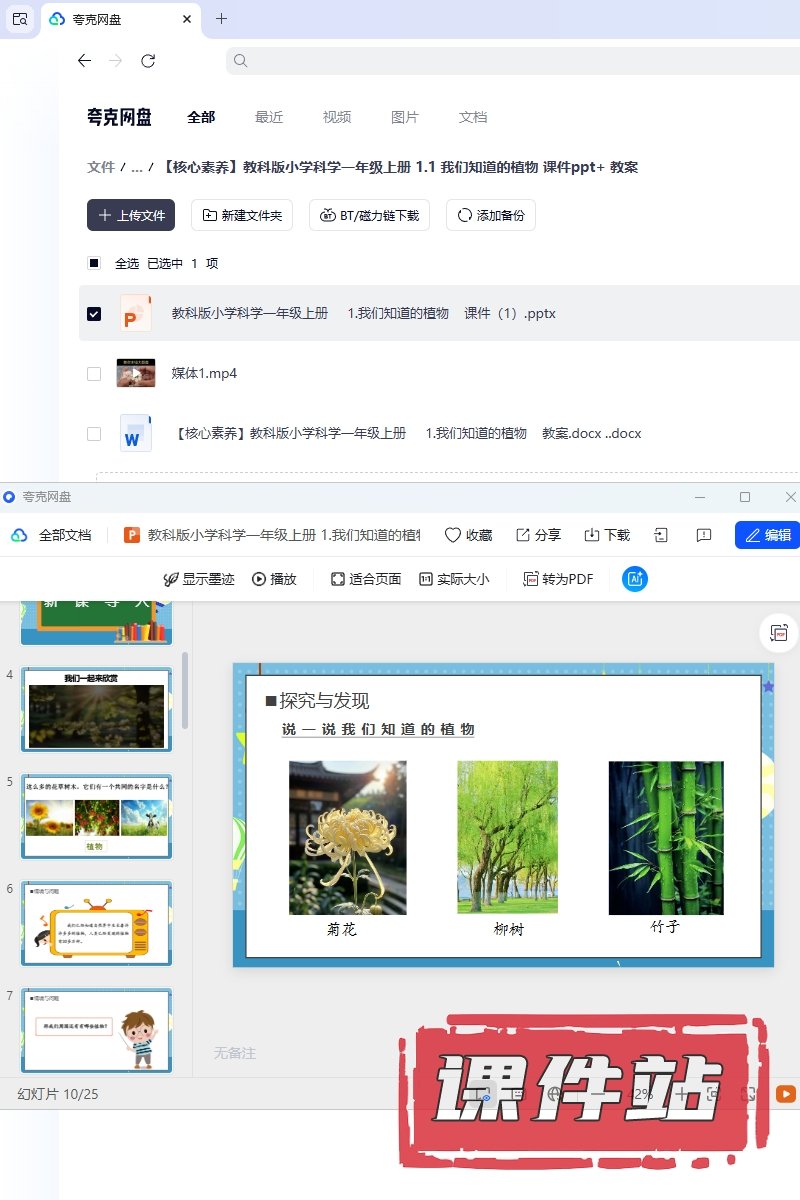Open the feedback message icon beside 编辑
This screenshot has width=800, height=1200.
(703, 535)
